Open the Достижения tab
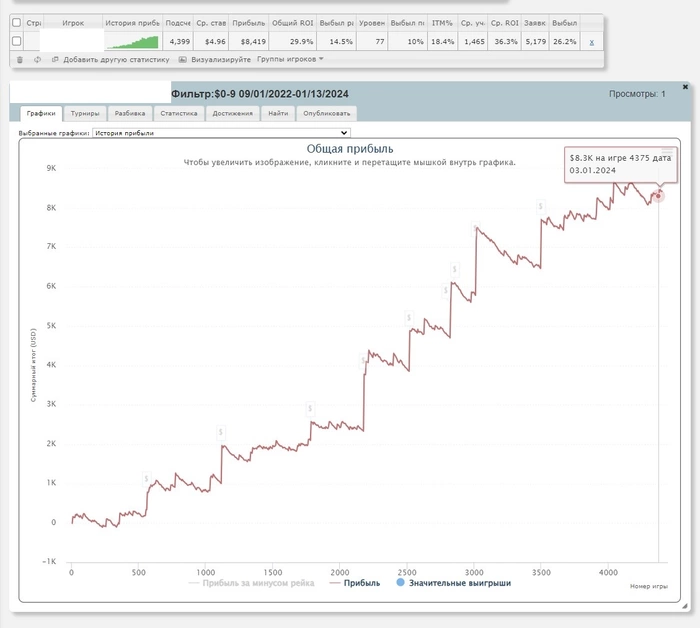The width and height of the screenshot is (700, 628). [x=233, y=113]
